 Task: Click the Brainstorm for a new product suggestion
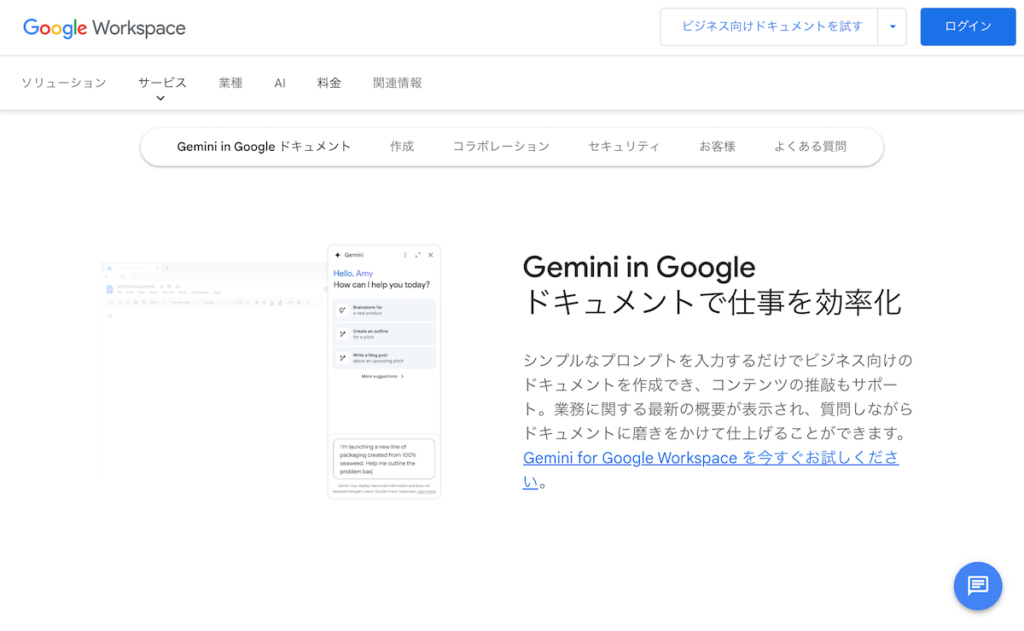pyautogui.click(x=384, y=310)
